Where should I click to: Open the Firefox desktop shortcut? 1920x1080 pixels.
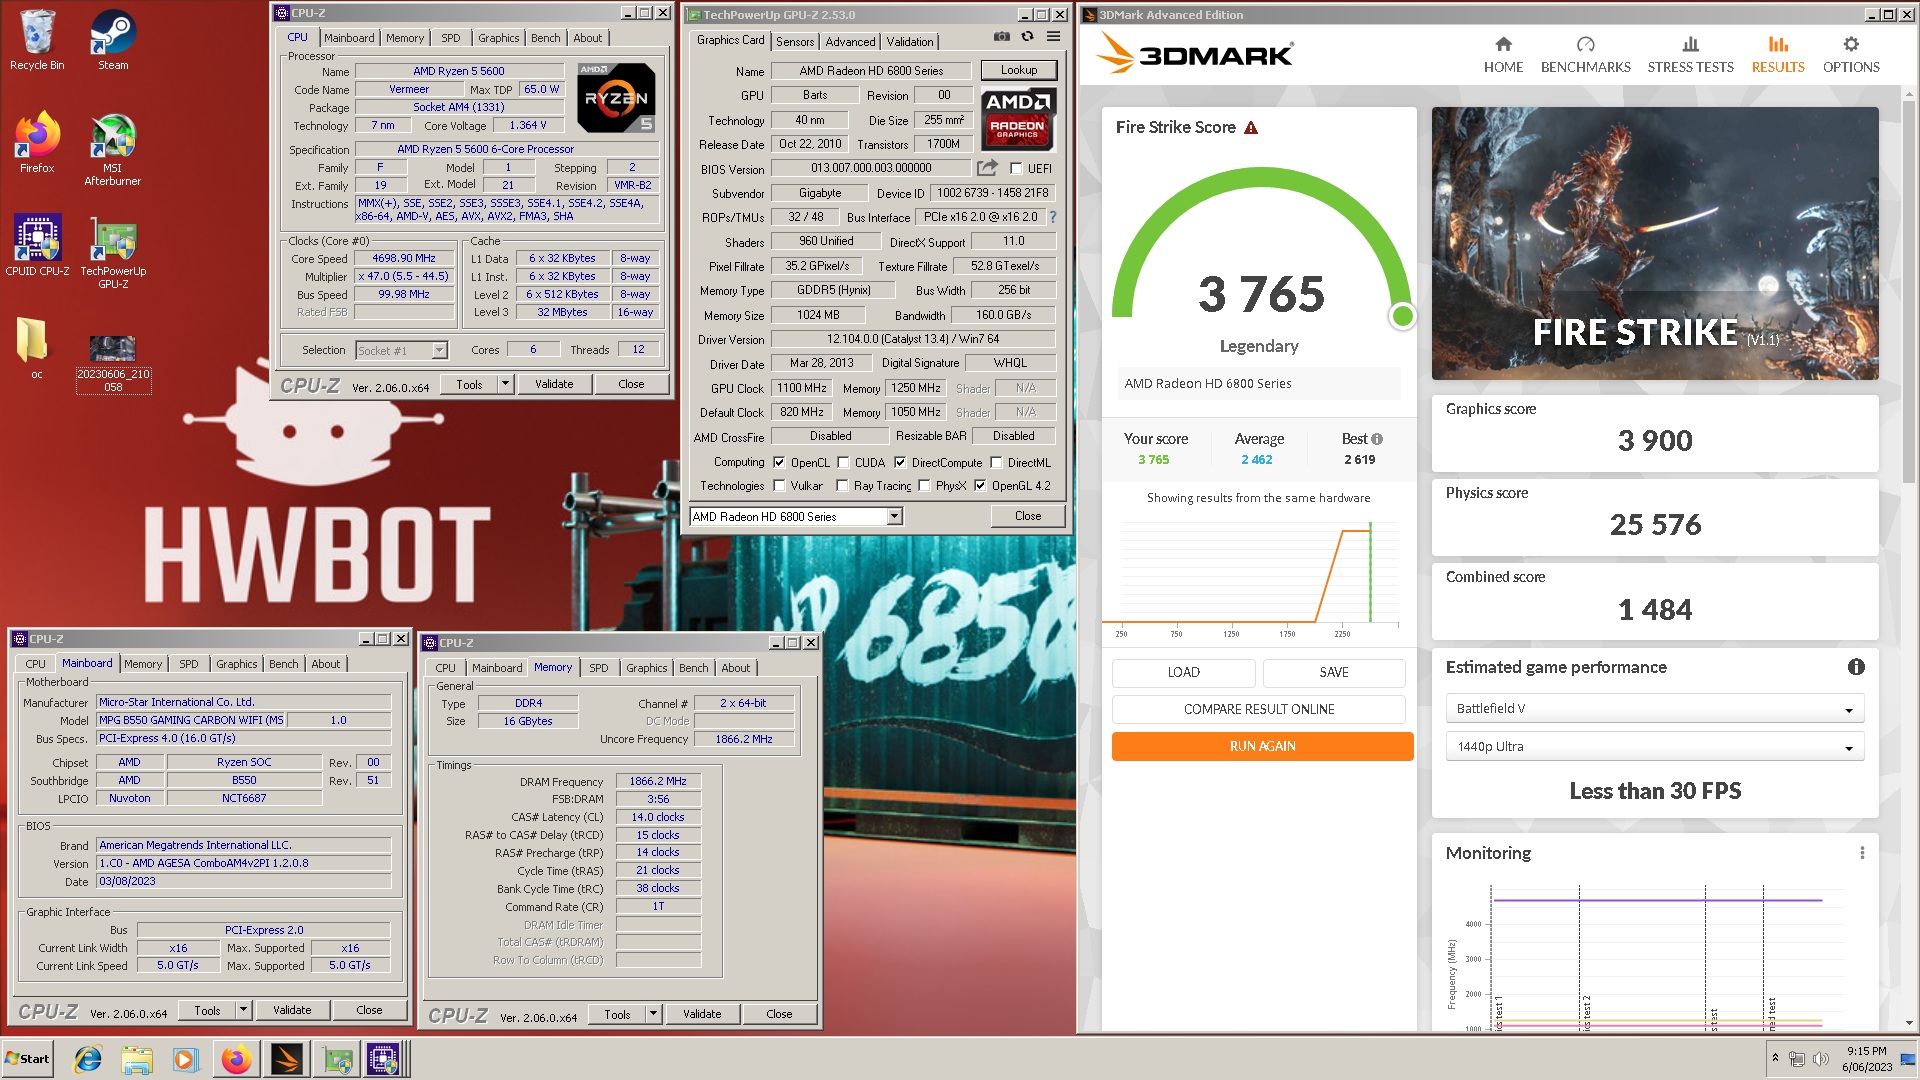[x=37, y=144]
